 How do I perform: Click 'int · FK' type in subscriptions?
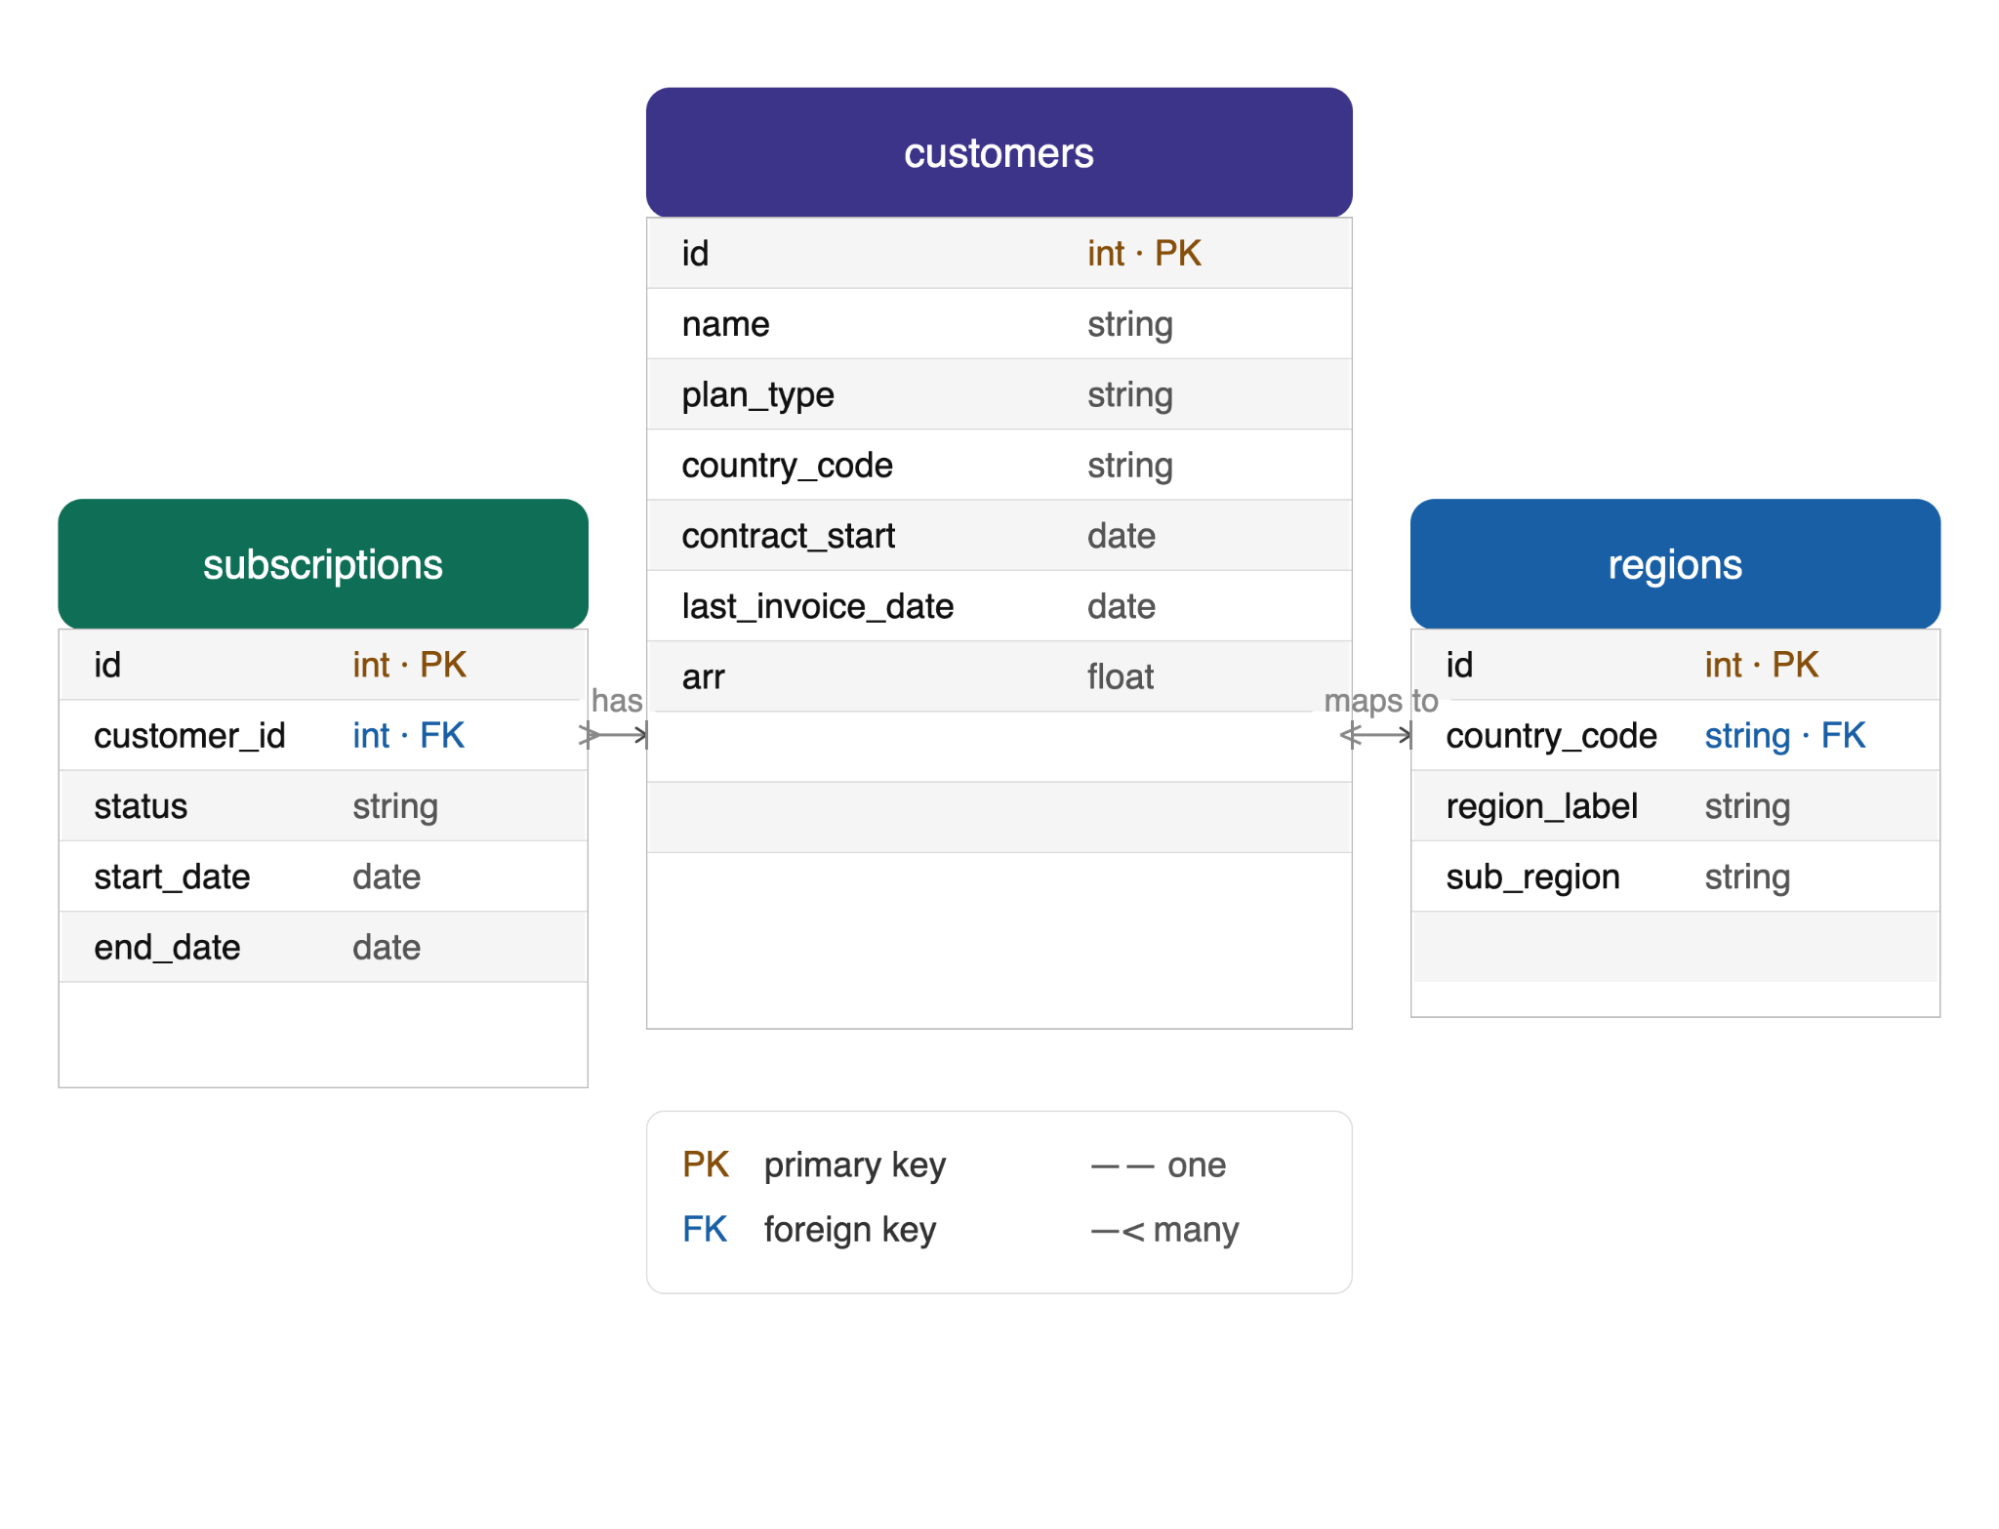pos(408,735)
